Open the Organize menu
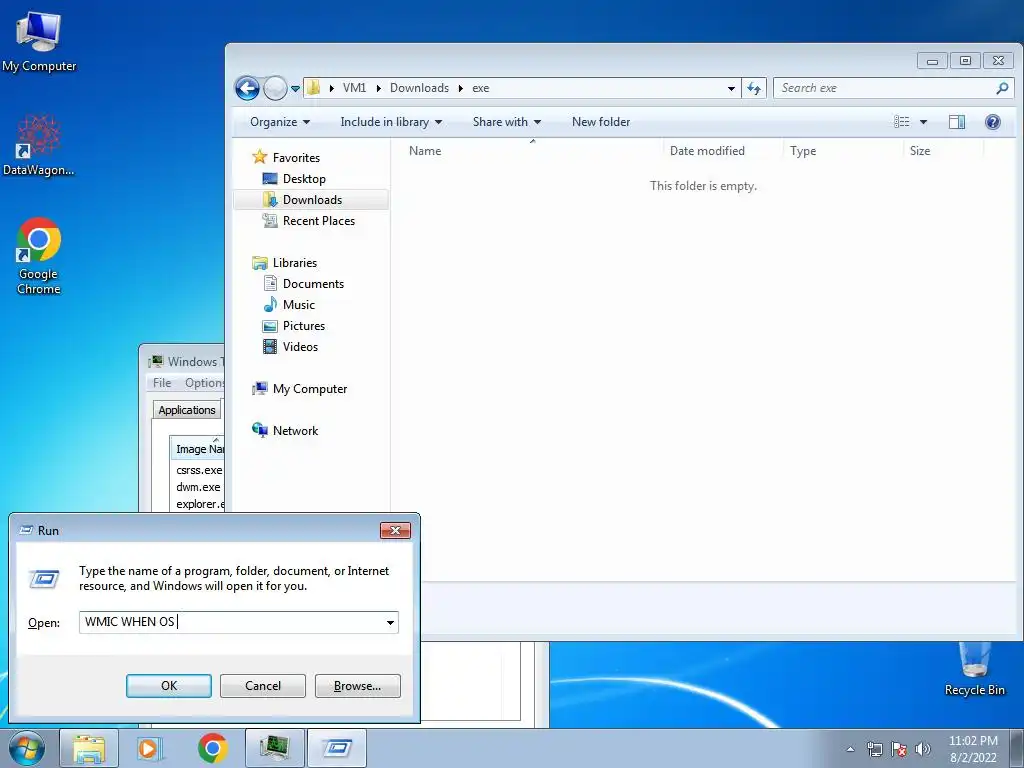The image size is (1024, 768). tap(280, 122)
